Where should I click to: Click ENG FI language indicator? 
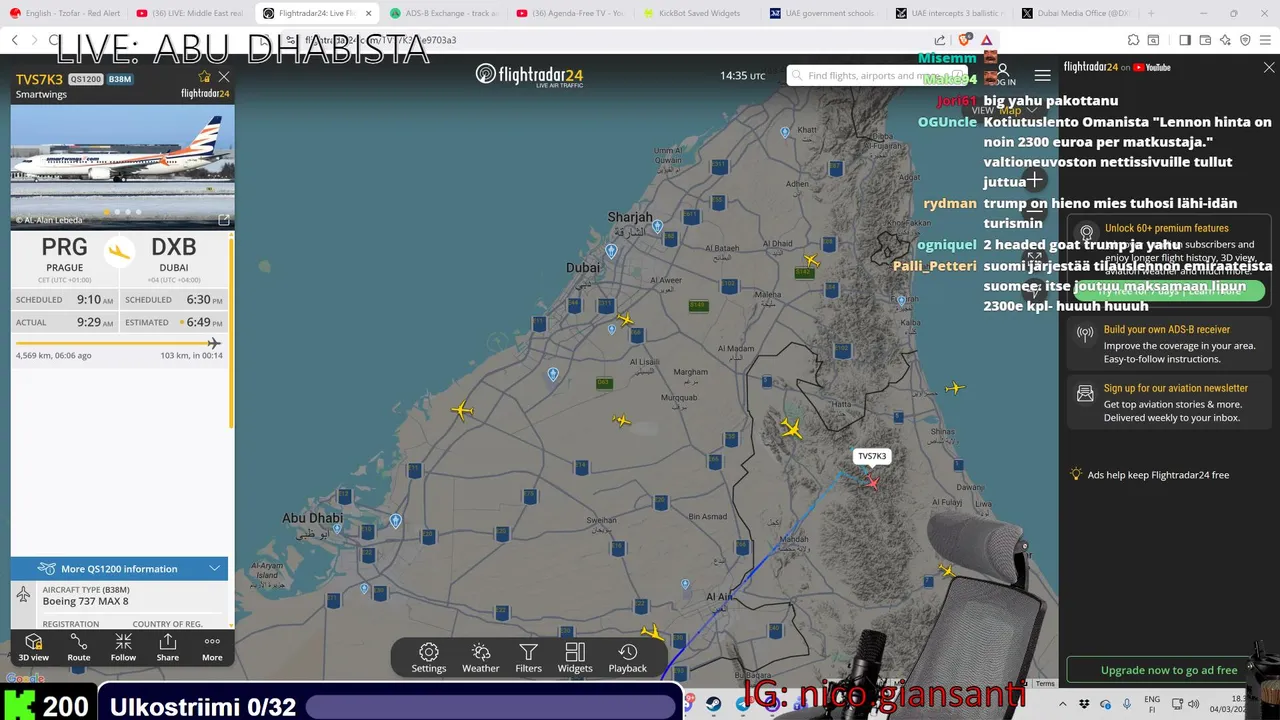click(1152, 704)
